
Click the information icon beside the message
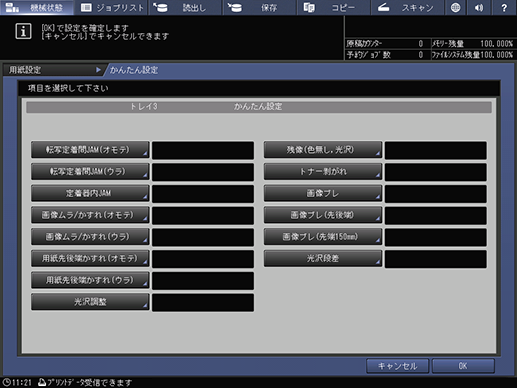click(x=23, y=31)
